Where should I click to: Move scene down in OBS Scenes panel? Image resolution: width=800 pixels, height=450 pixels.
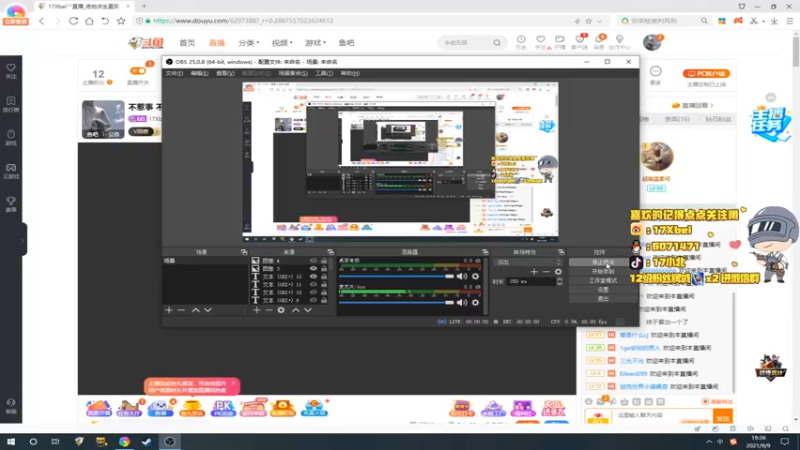click(208, 310)
